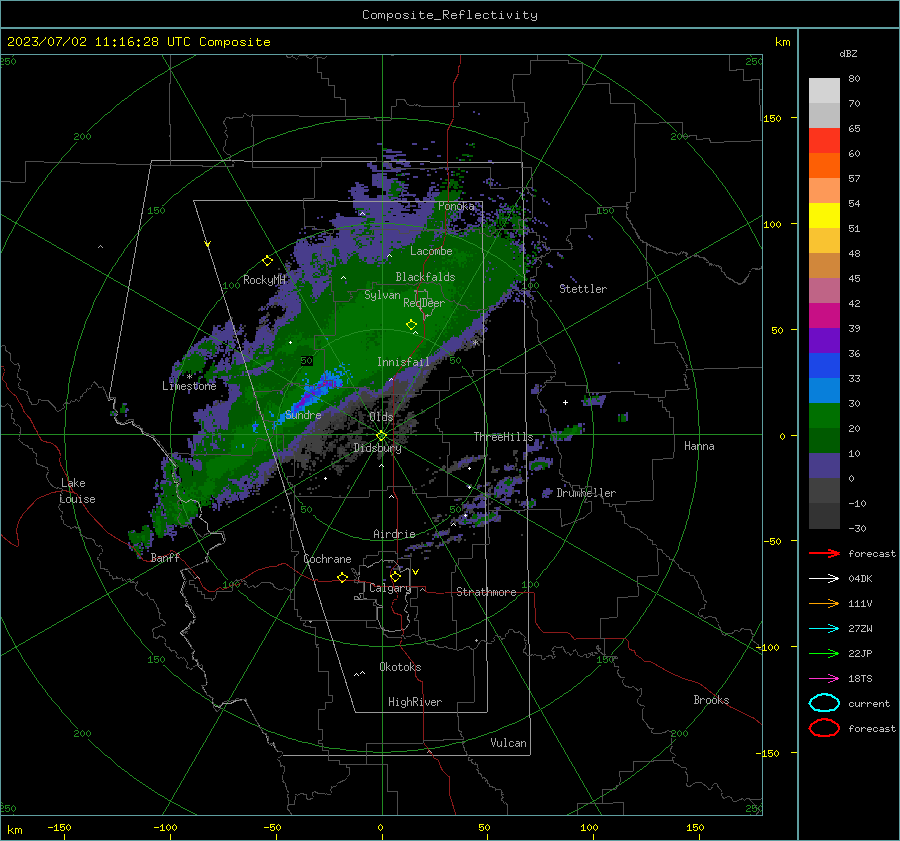The height and width of the screenshot is (841, 900).
Task: Click the purple 10 dBZ color swatch
Action: coord(824,466)
